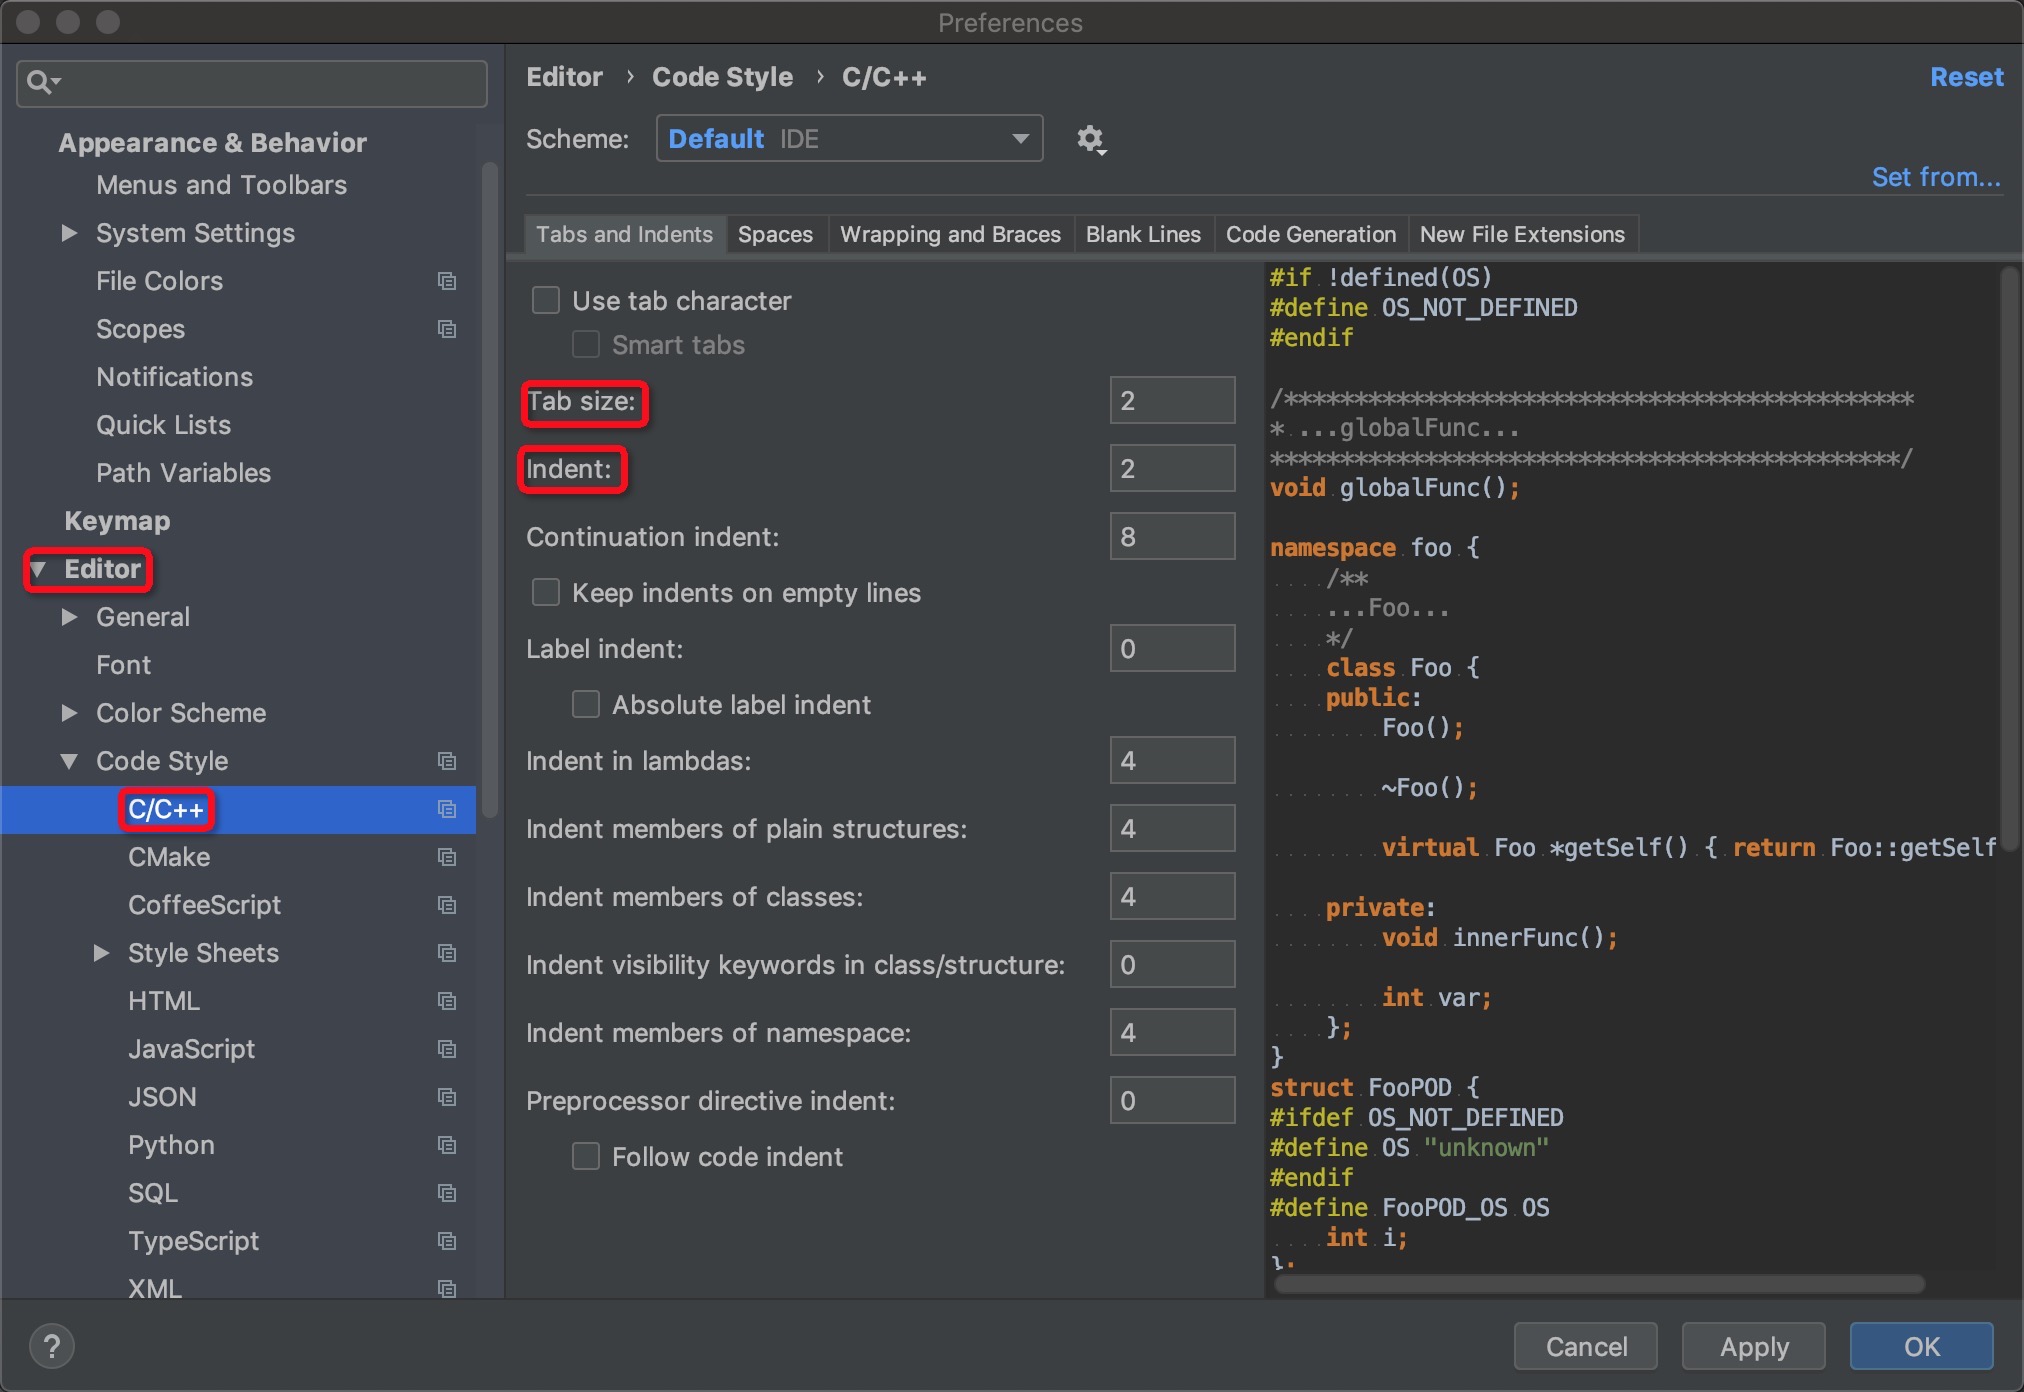Image resolution: width=2024 pixels, height=1392 pixels.
Task: Click the search magnifier icon in sidebar
Action: 41,82
